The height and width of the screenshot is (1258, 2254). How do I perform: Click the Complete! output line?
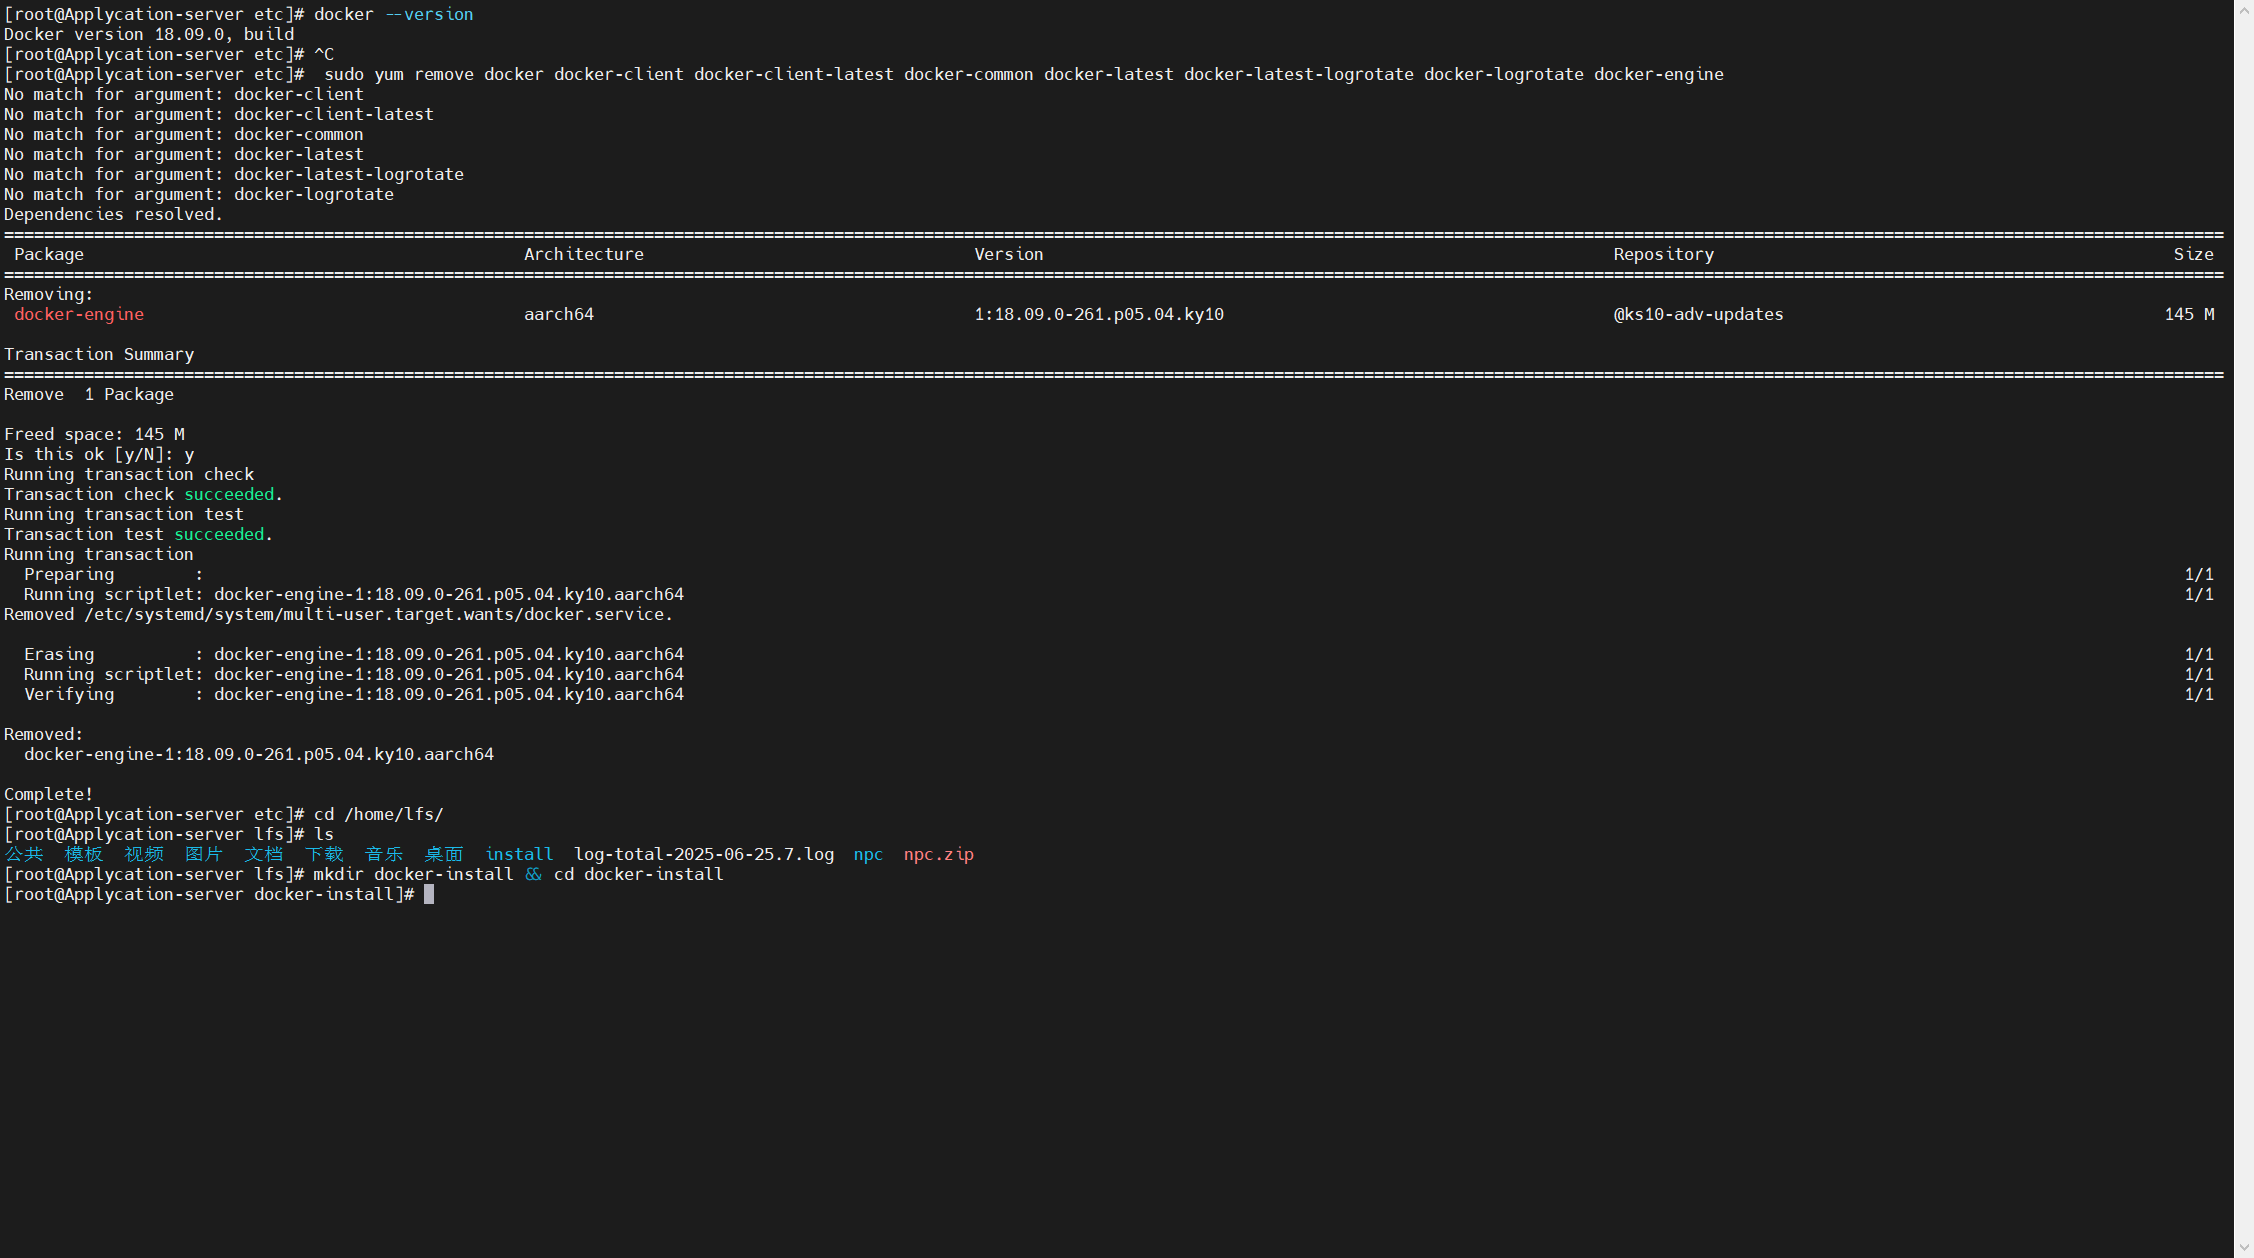(x=48, y=794)
